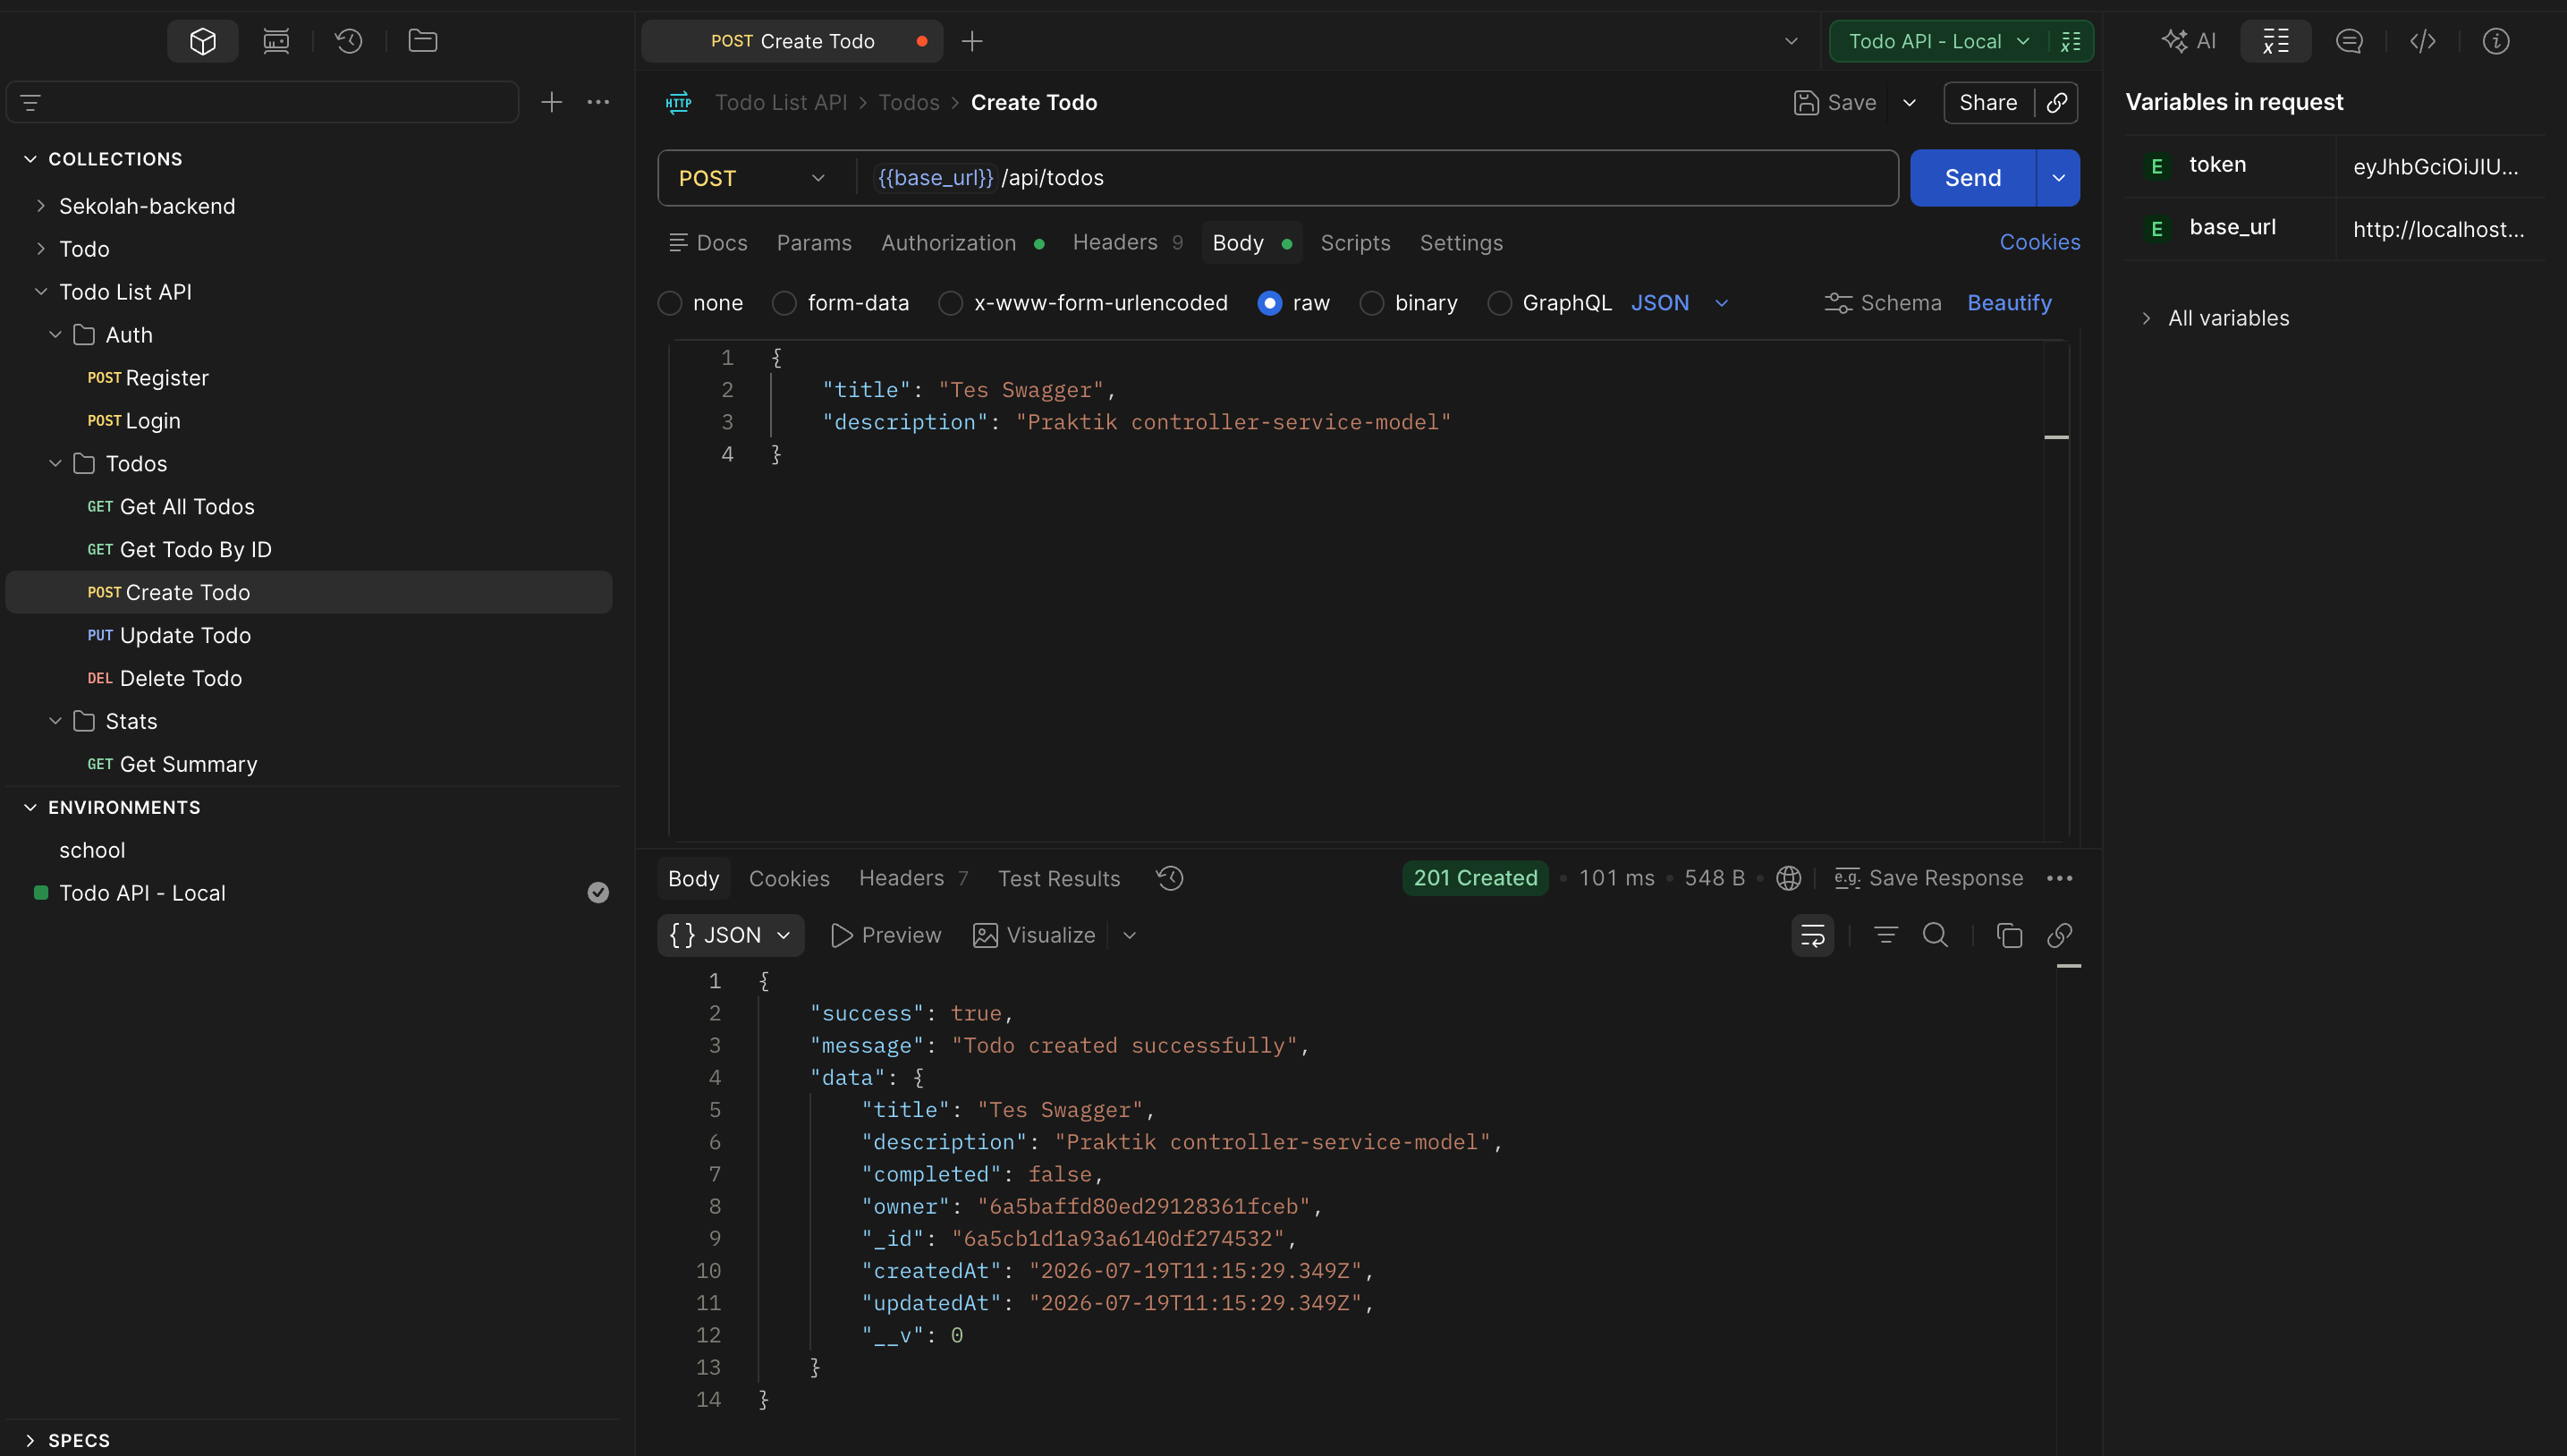The image size is (2567, 1456).
Task: Open the response JSON format dropdown
Action: click(730, 935)
